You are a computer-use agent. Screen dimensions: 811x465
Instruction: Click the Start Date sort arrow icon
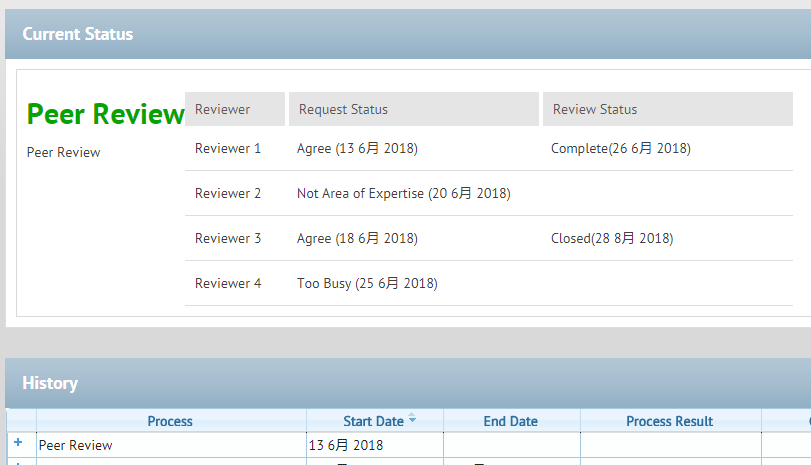point(412,420)
